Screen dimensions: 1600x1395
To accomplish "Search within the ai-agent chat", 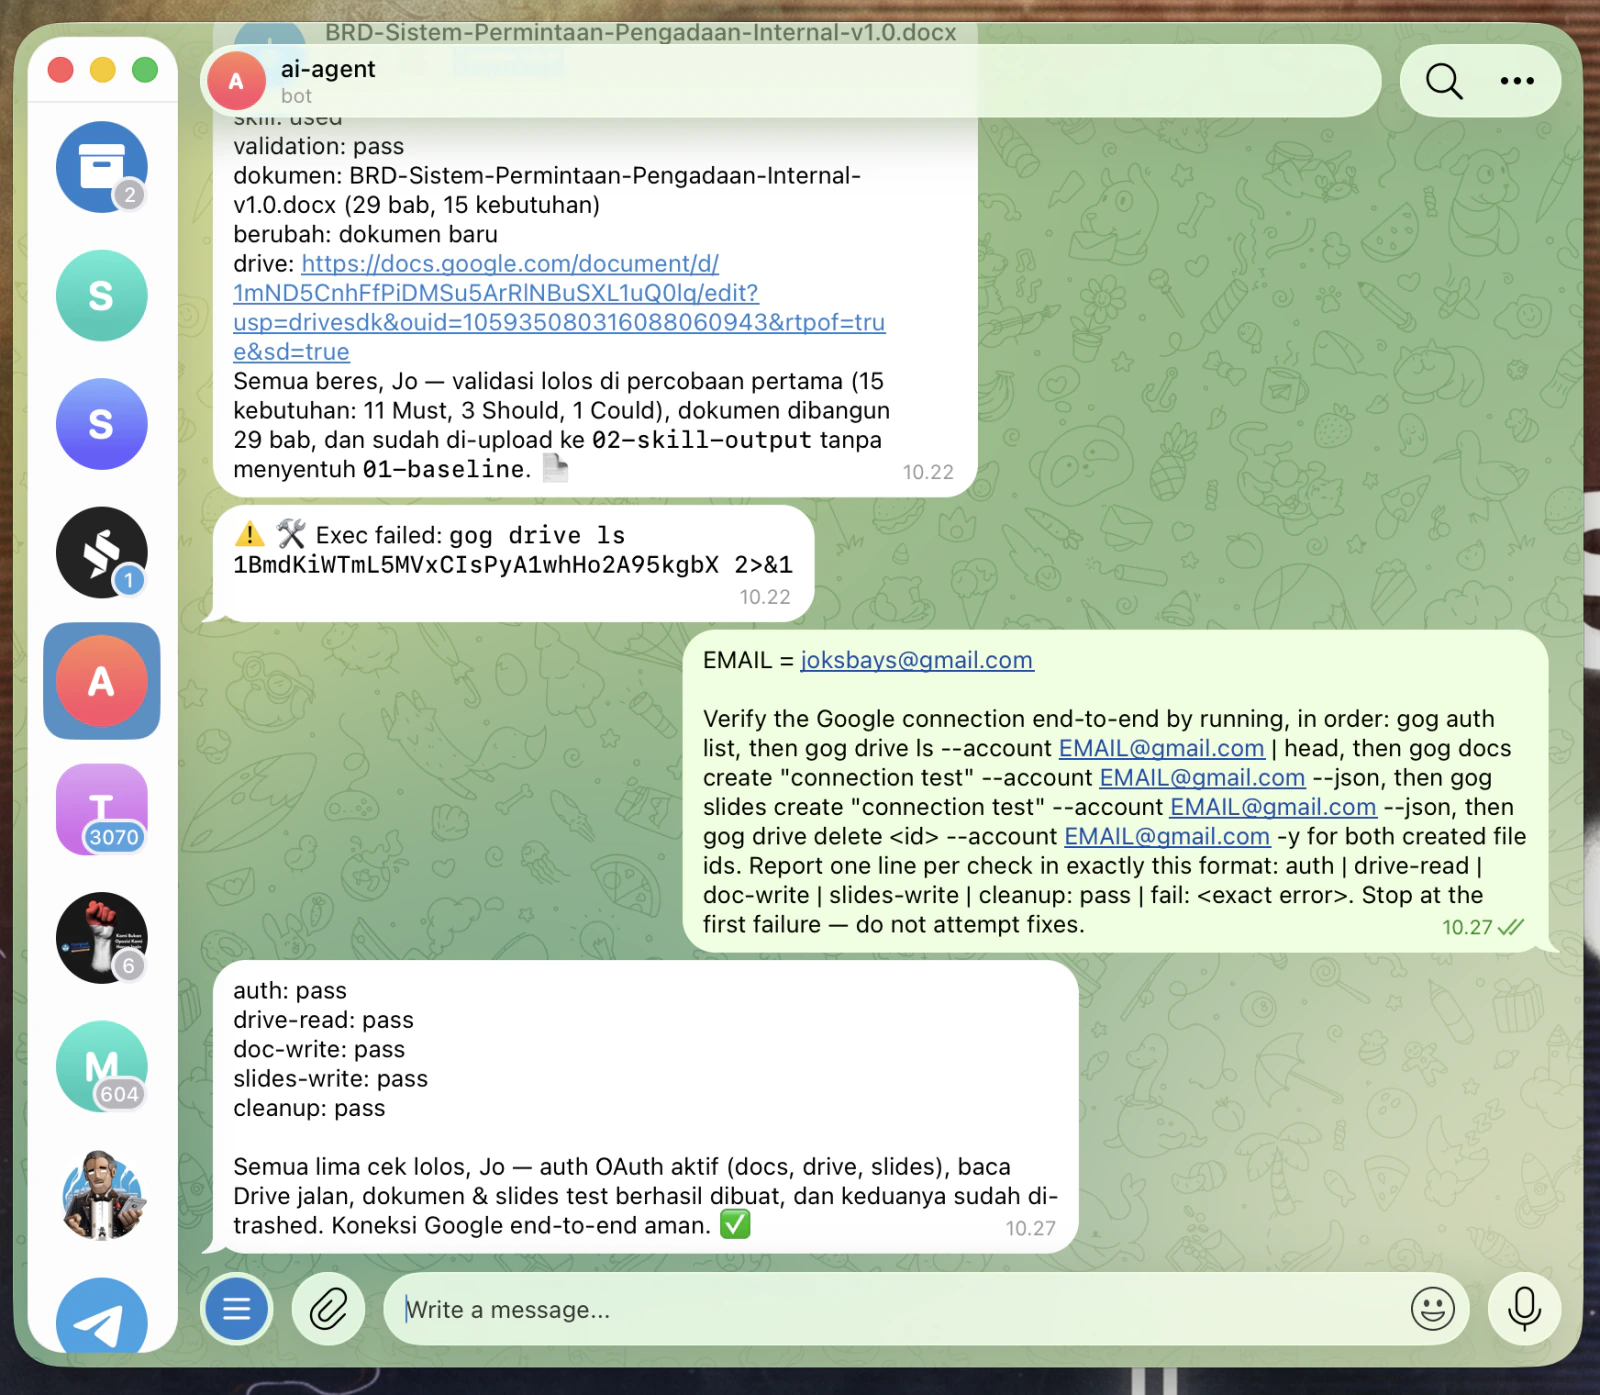I will click(1444, 81).
